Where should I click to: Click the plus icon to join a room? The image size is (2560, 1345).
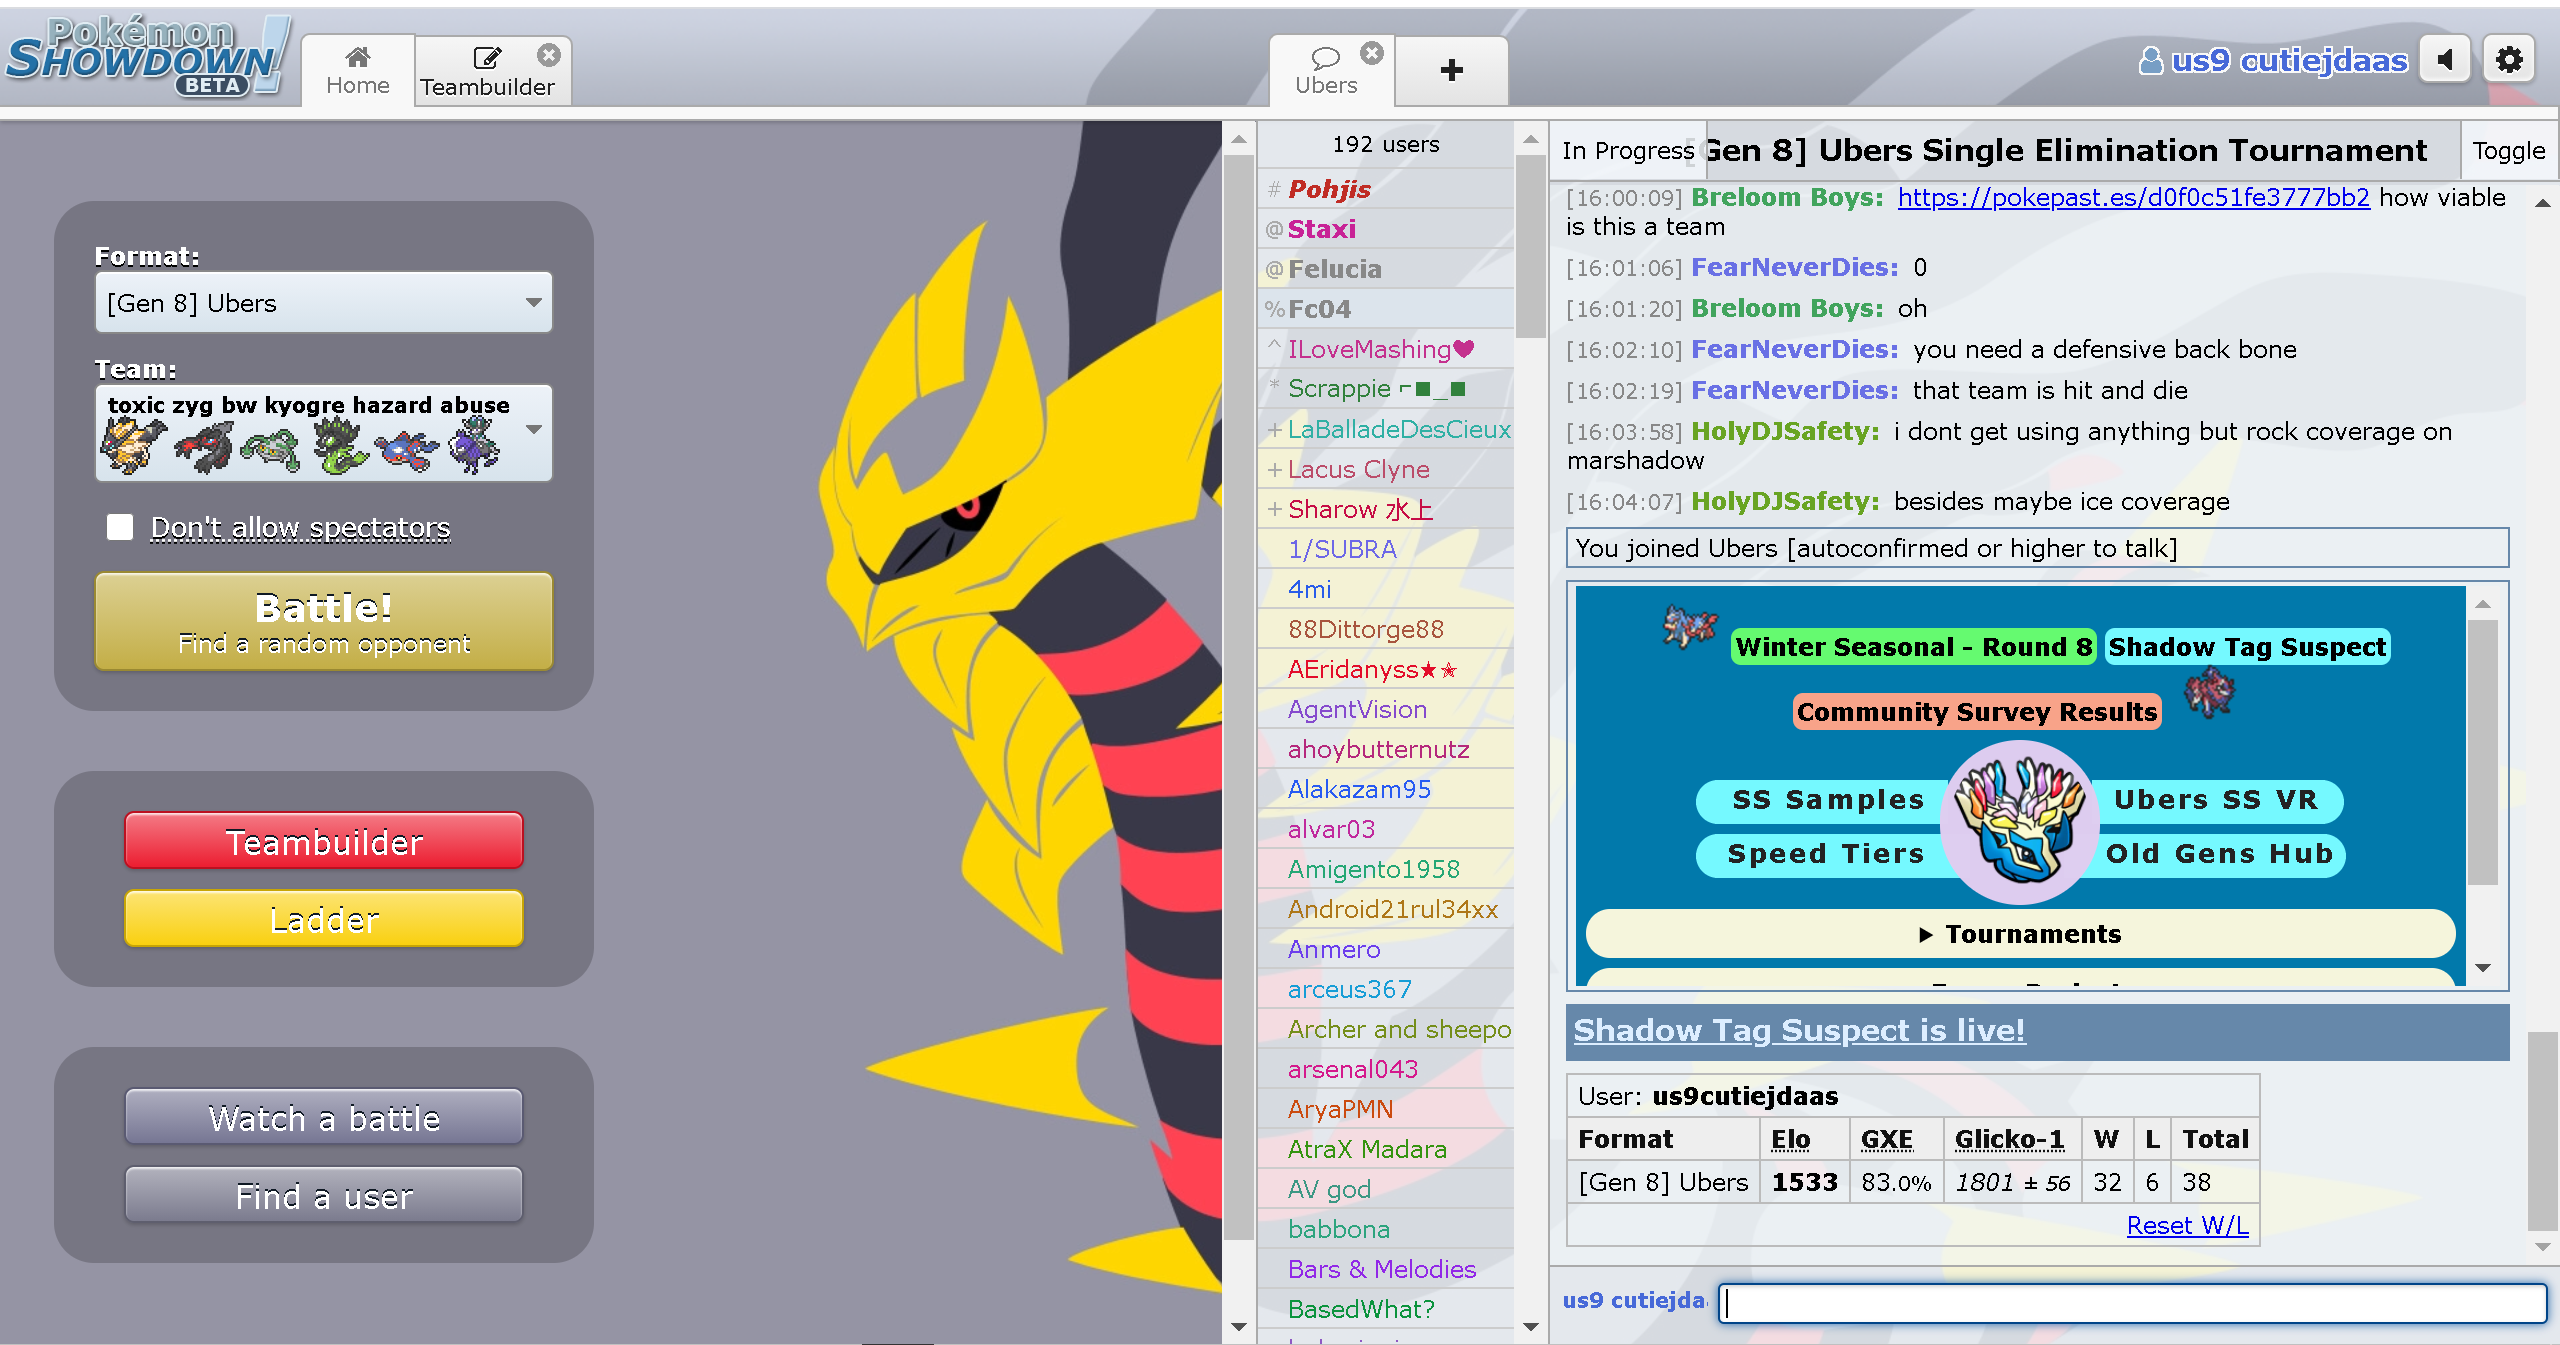click(1451, 70)
